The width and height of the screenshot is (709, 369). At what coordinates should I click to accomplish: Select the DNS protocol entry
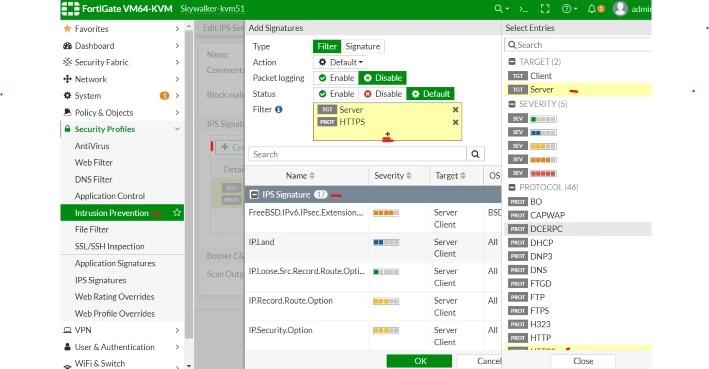pyautogui.click(x=577, y=270)
